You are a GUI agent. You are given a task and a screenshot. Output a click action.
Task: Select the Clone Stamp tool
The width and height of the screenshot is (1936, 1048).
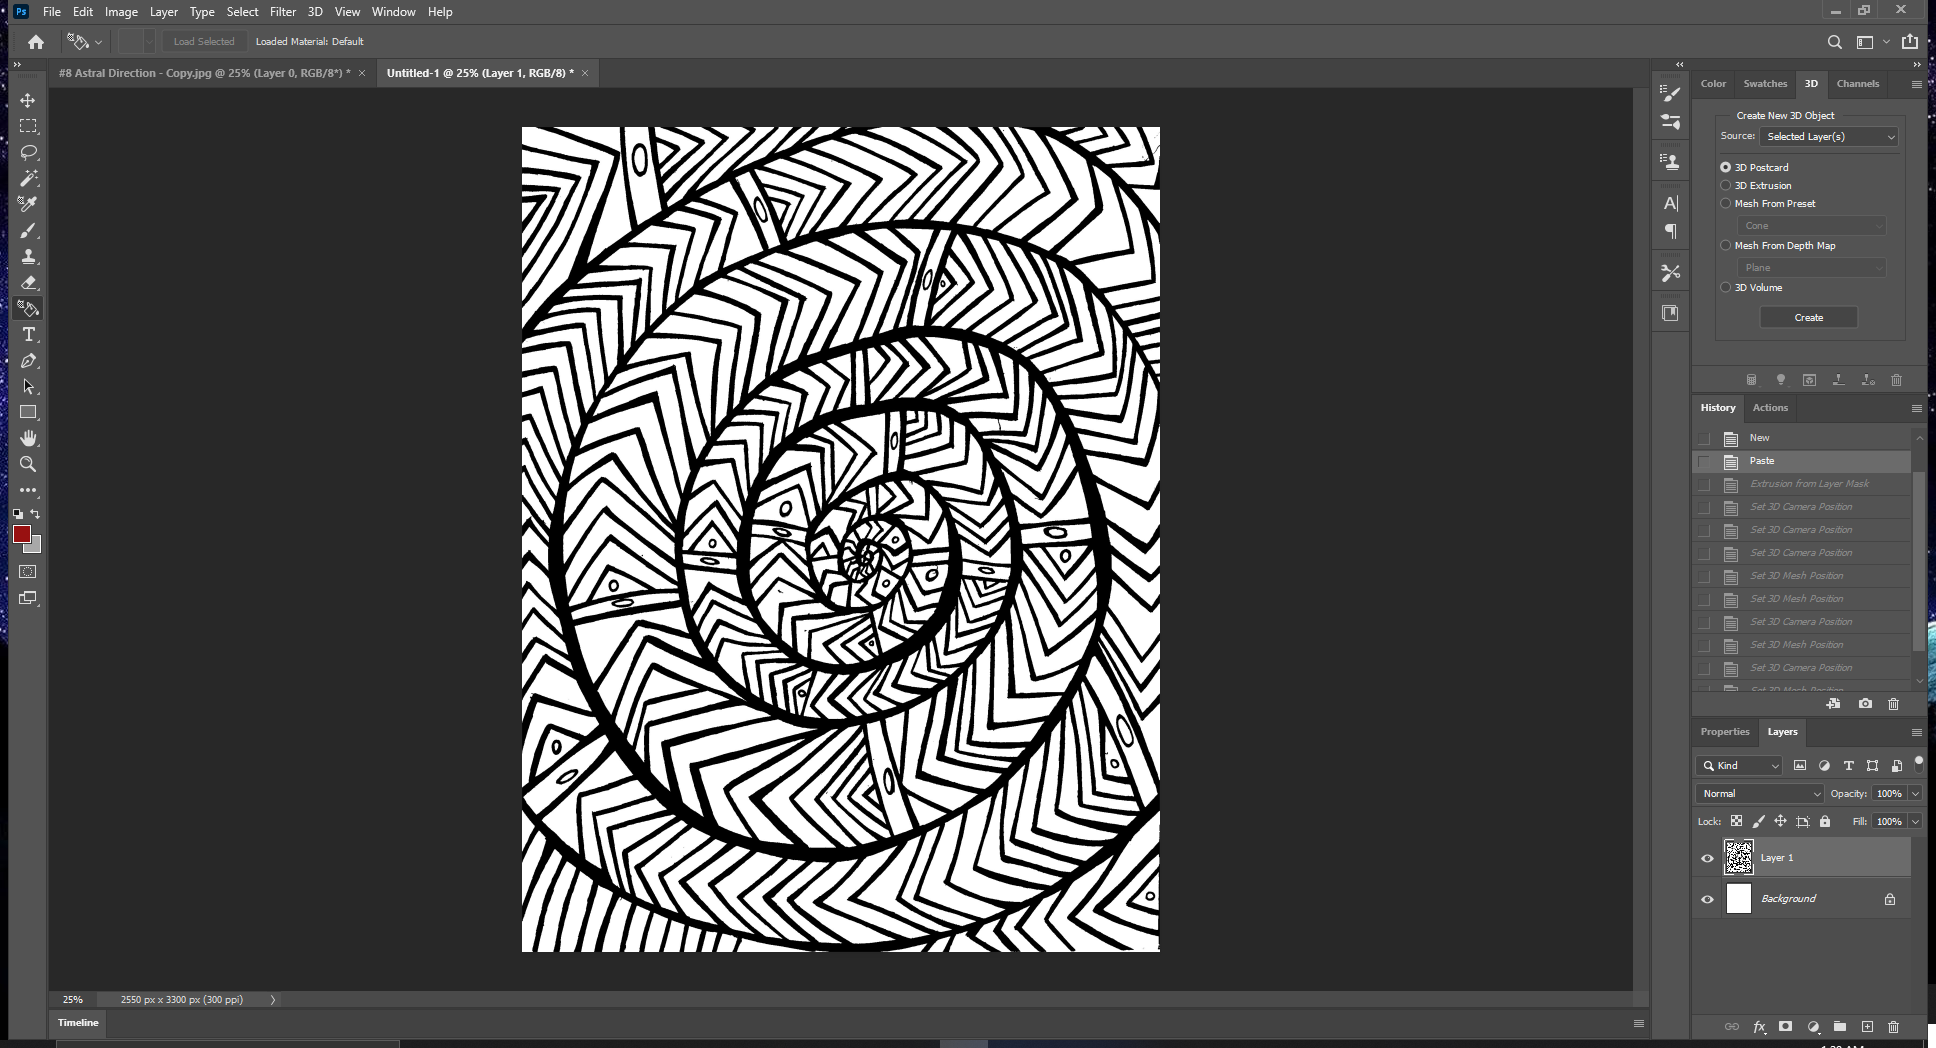[28, 256]
